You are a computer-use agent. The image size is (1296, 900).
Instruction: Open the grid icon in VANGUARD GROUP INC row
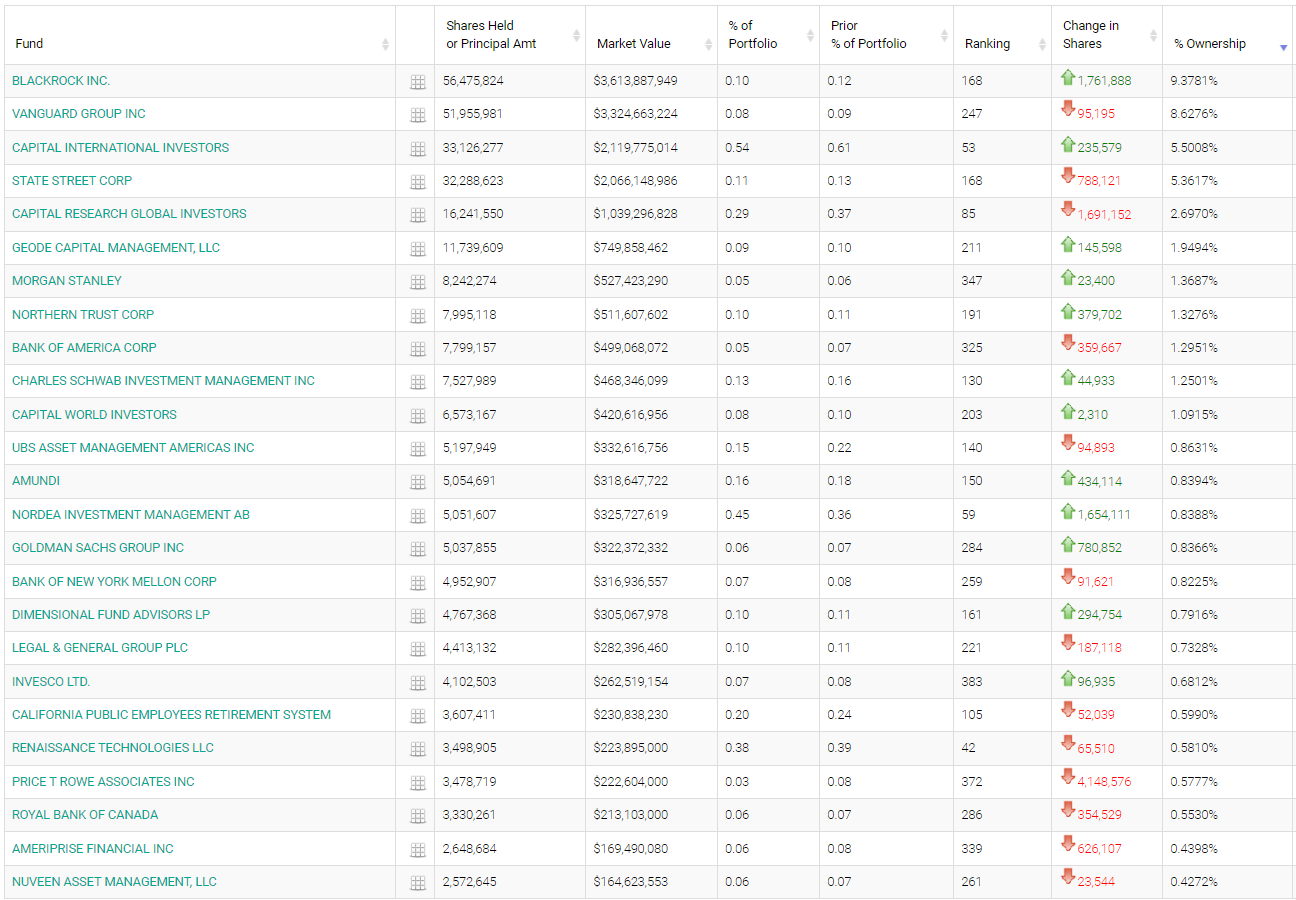418,115
